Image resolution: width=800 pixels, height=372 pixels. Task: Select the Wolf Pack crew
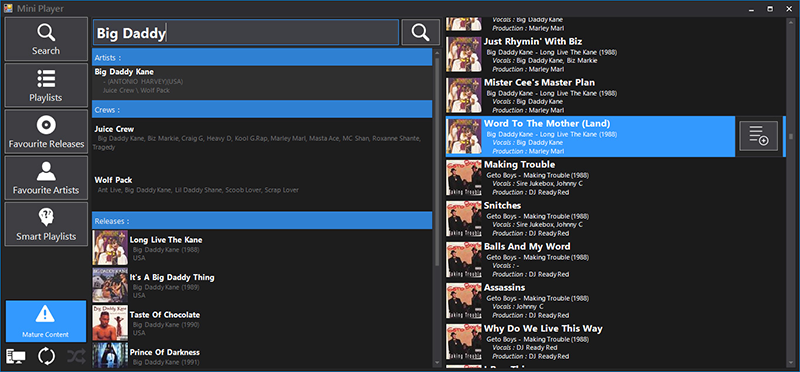(x=262, y=185)
